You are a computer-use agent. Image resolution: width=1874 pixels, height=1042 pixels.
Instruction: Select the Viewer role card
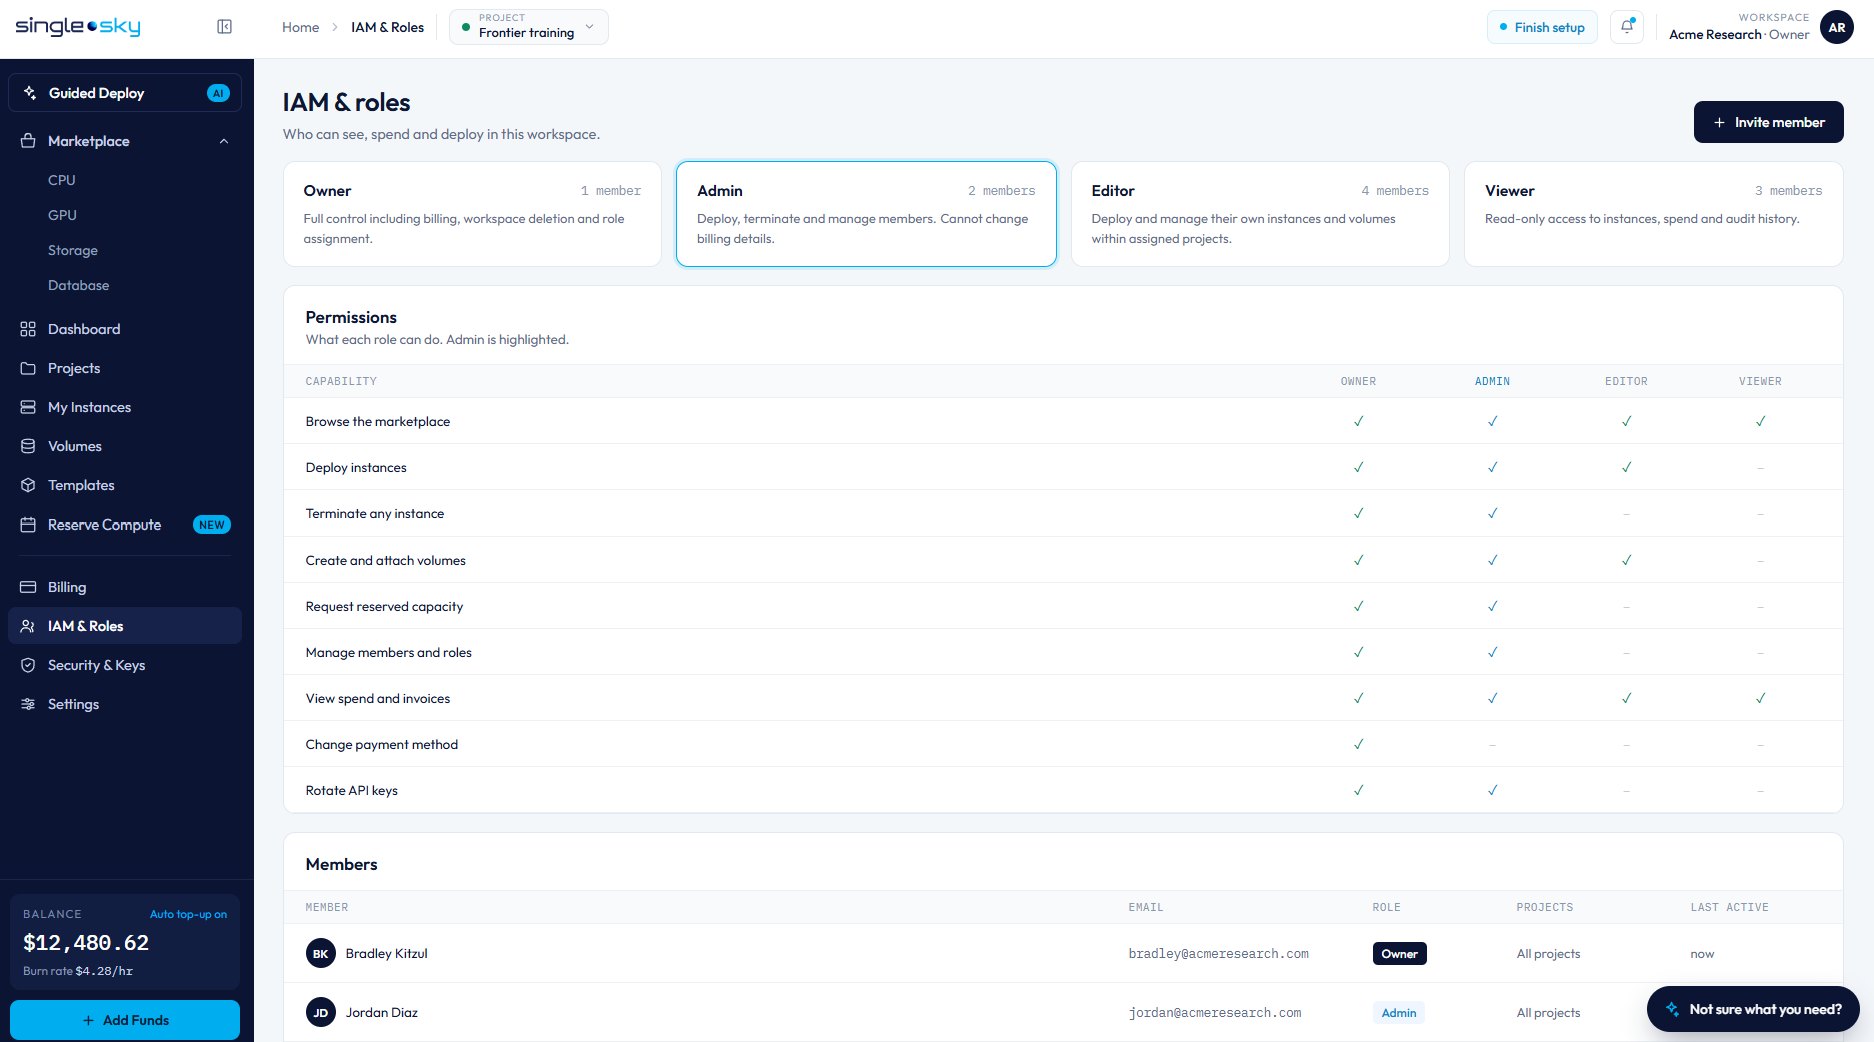tap(1654, 214)
